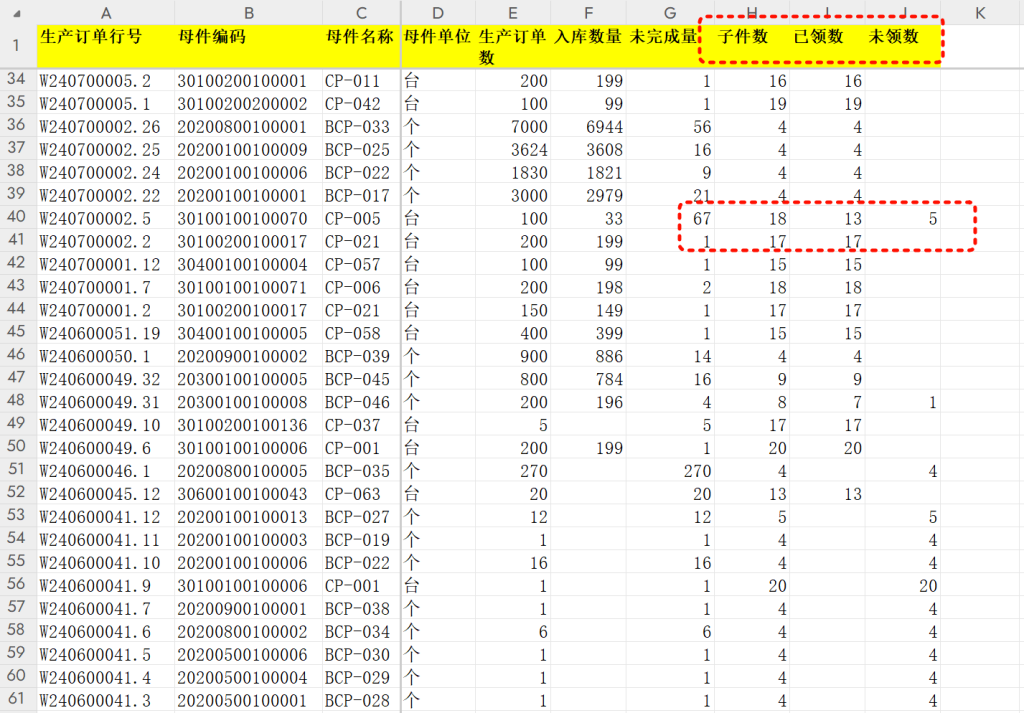This screenshot has width=1024, height=713.
Task: Click header cell 未完成量
Action: click(x=670, y=46)
